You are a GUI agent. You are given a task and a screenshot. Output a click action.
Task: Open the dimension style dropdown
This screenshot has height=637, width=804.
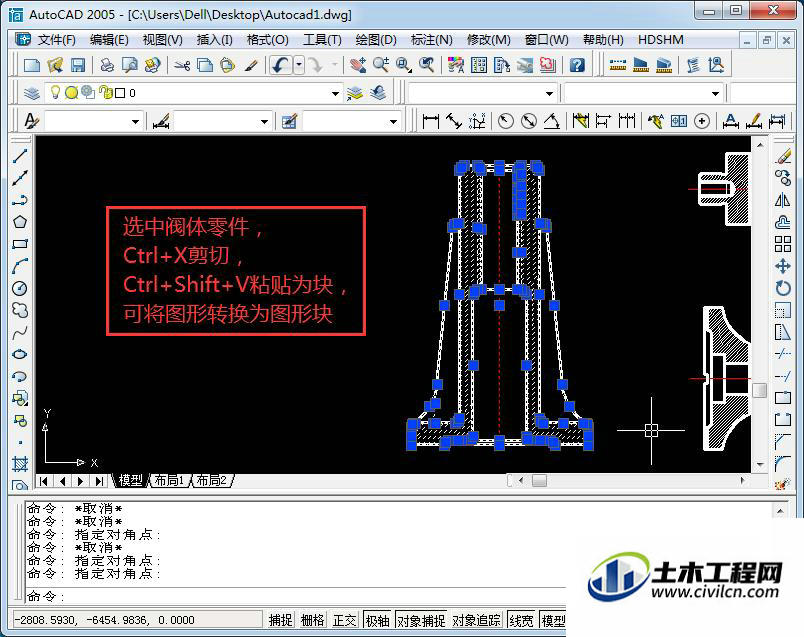click(264, 122)
